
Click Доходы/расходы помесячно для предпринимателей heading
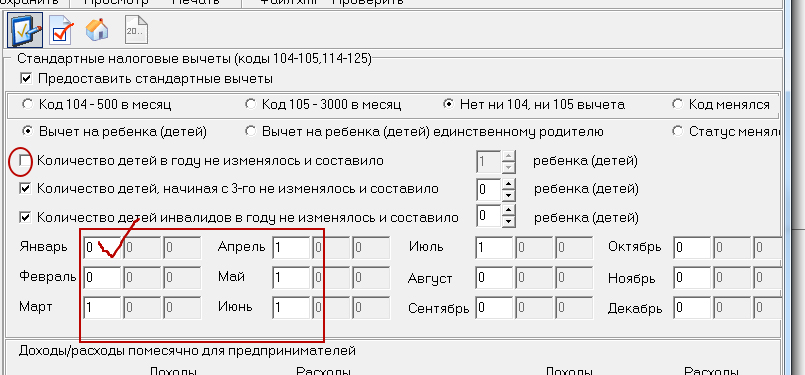pyautogui.click(x=187, y=351)
